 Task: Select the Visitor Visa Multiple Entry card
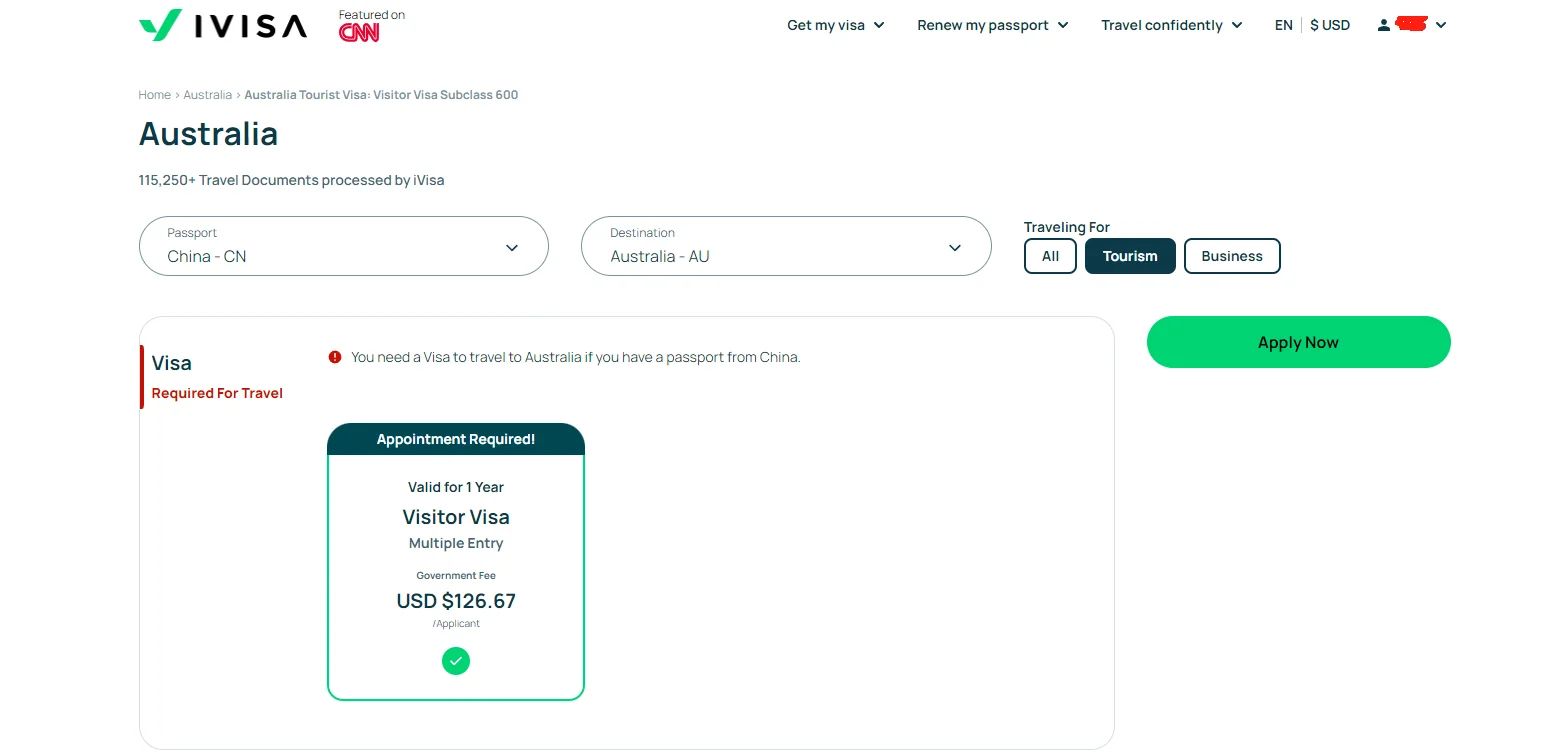point(456,562)
